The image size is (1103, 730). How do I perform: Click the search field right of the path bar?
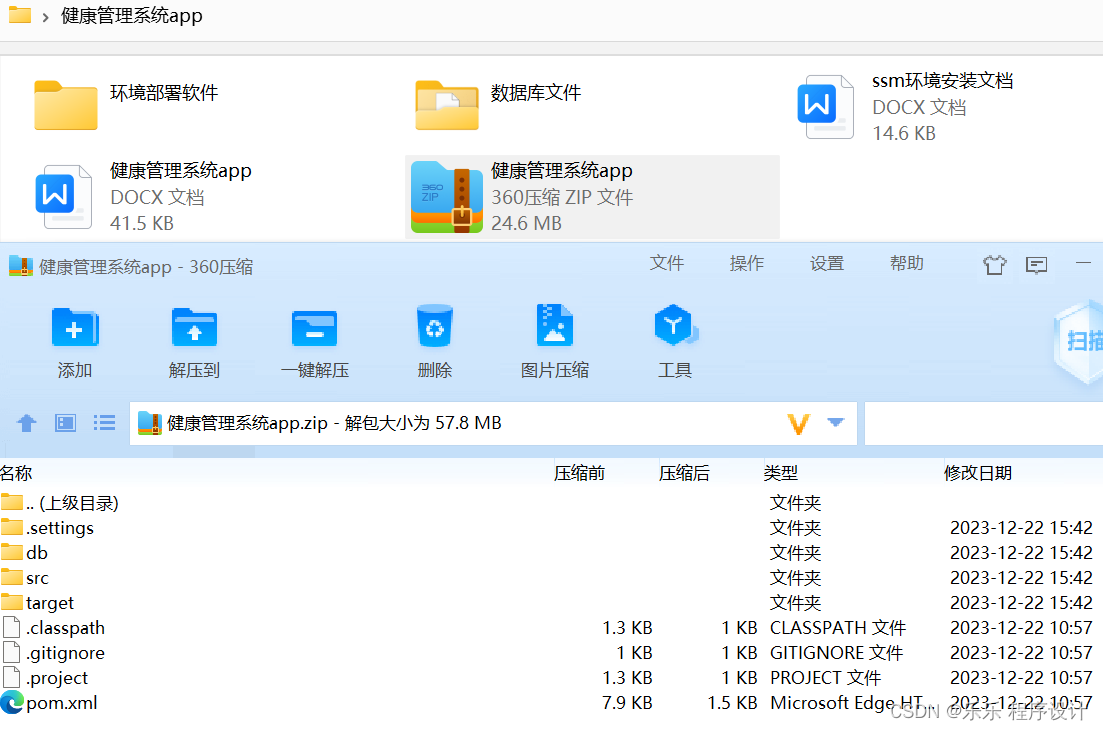click(983, 423)
